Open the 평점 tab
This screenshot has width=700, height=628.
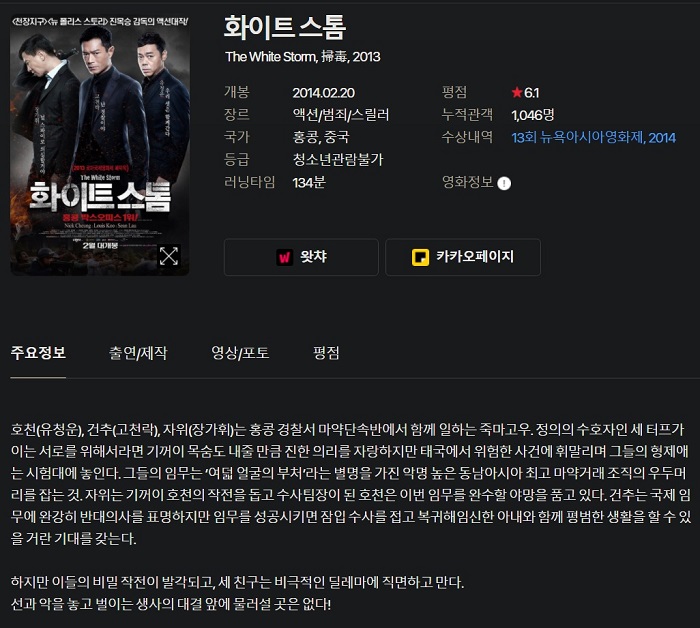click(326, 353)
